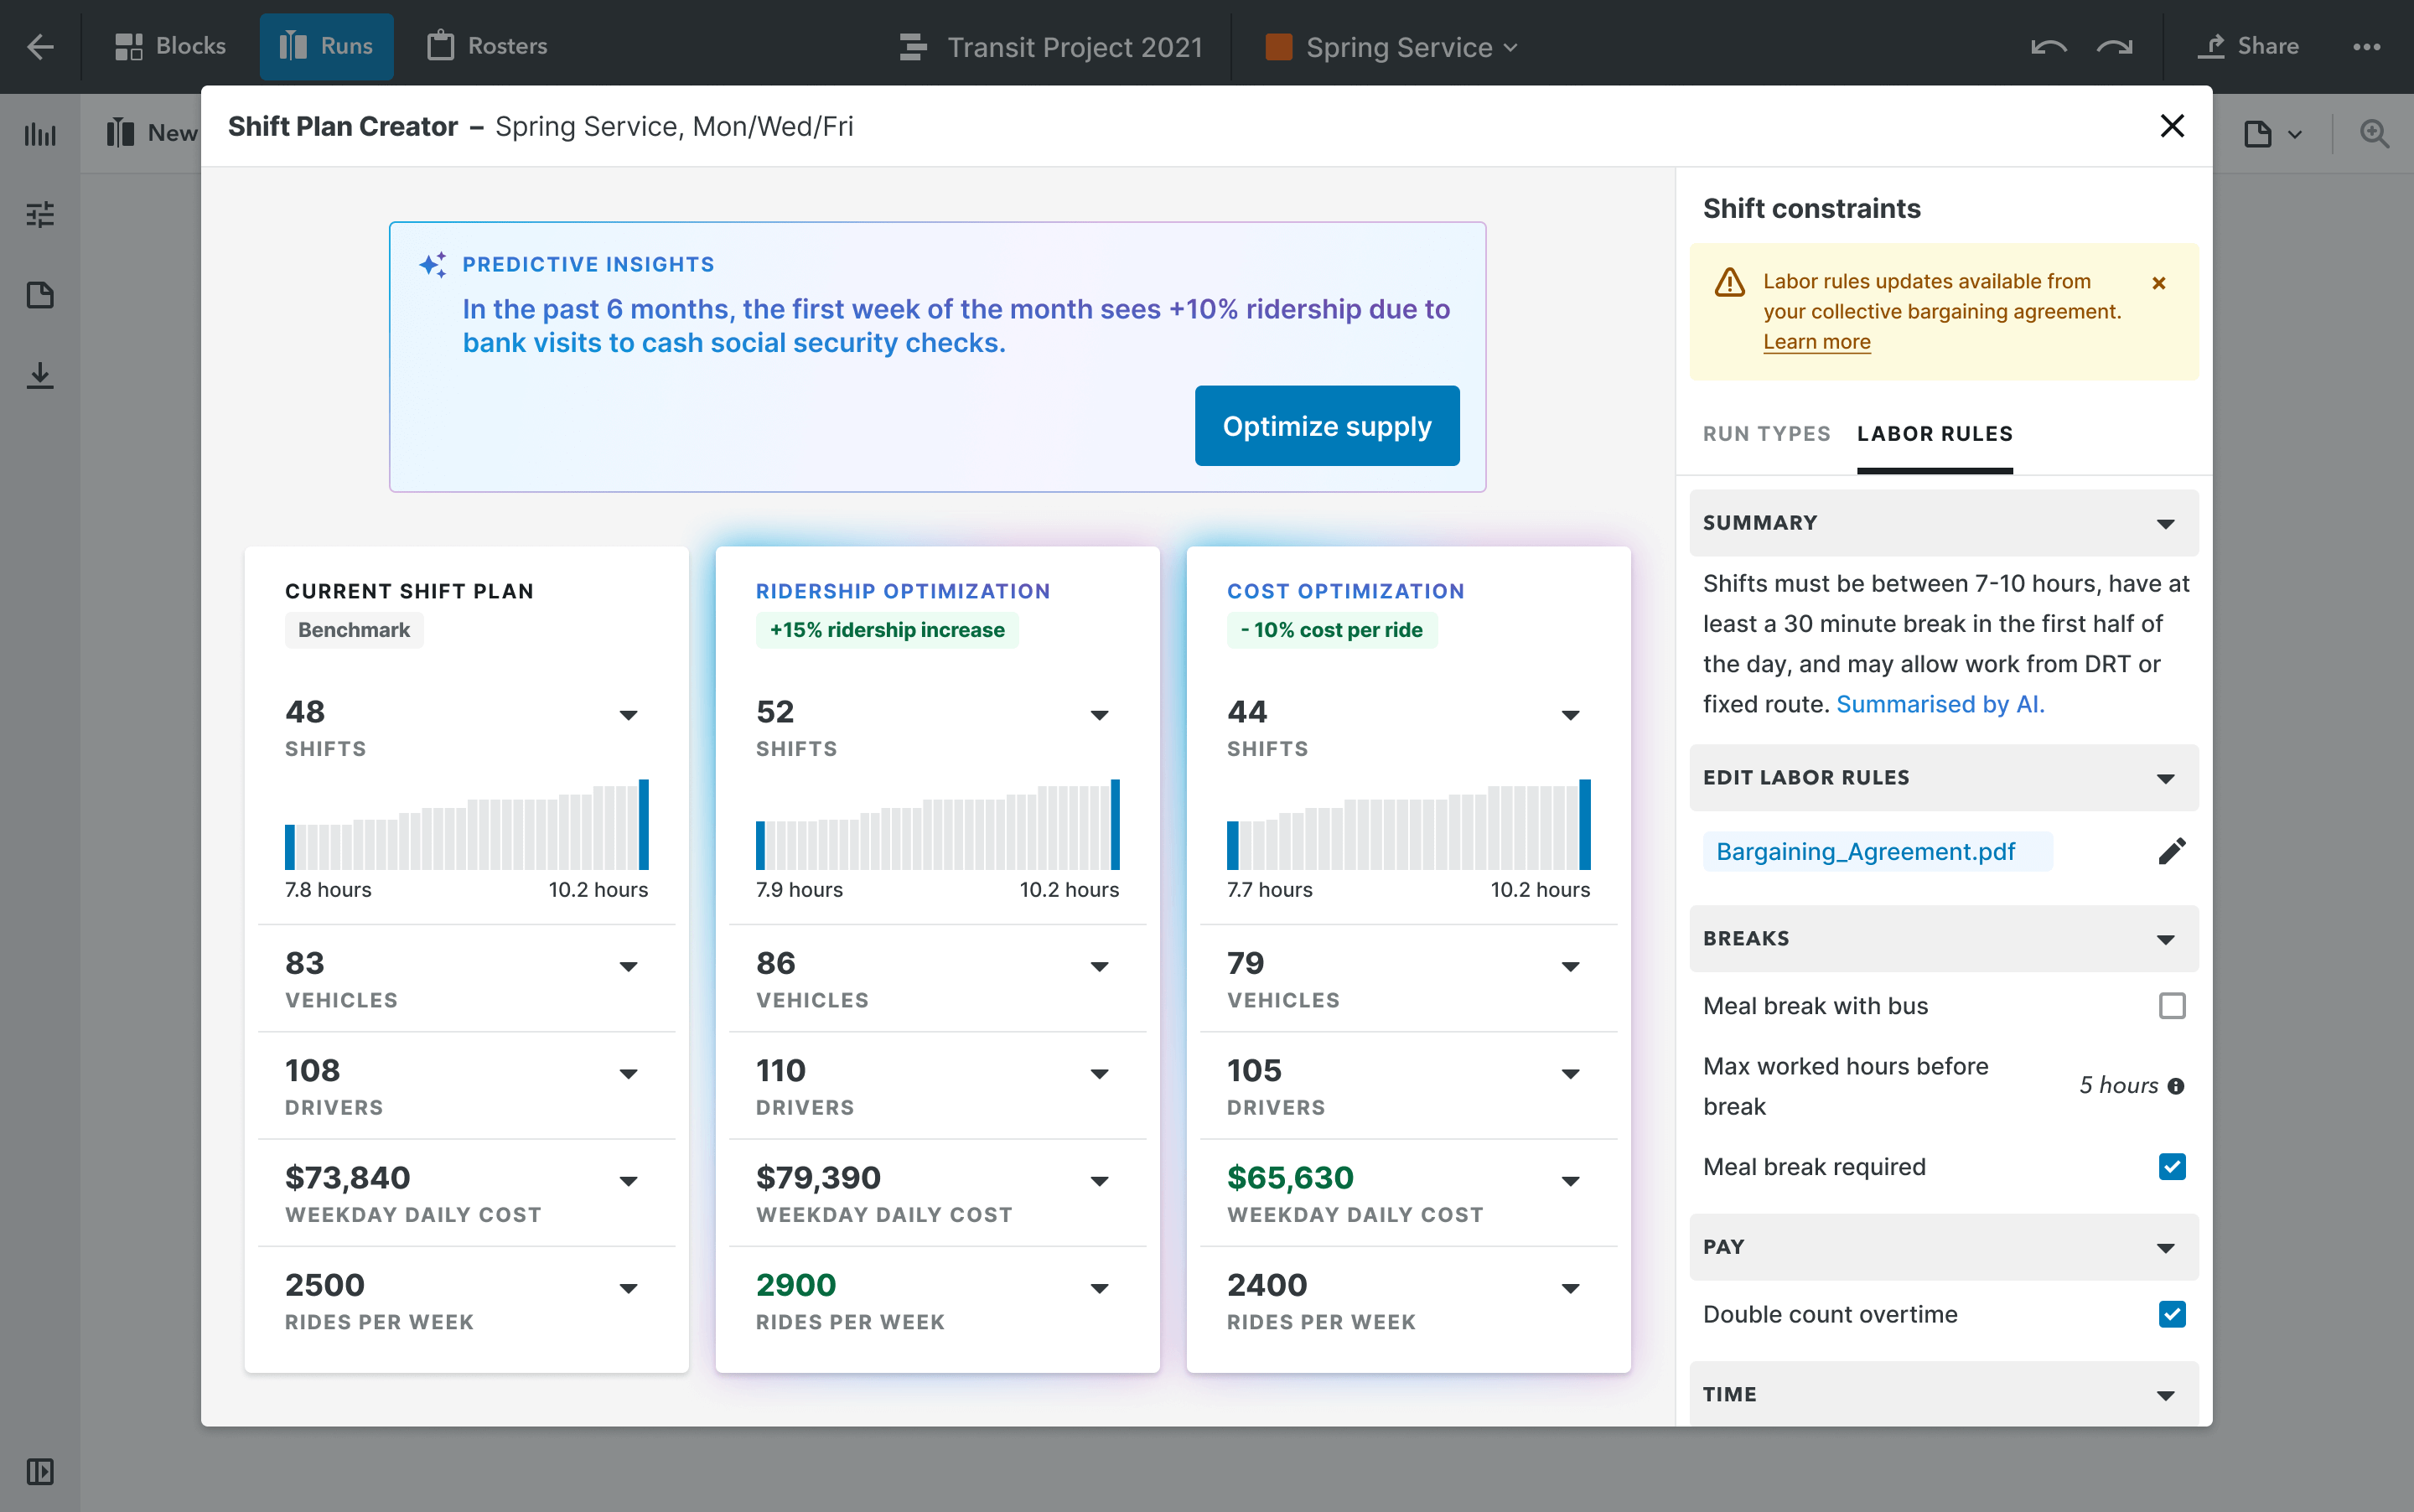2414x1512 pixels.
Task: Open the three-dots more options menu
Action: click(2366, 47)
